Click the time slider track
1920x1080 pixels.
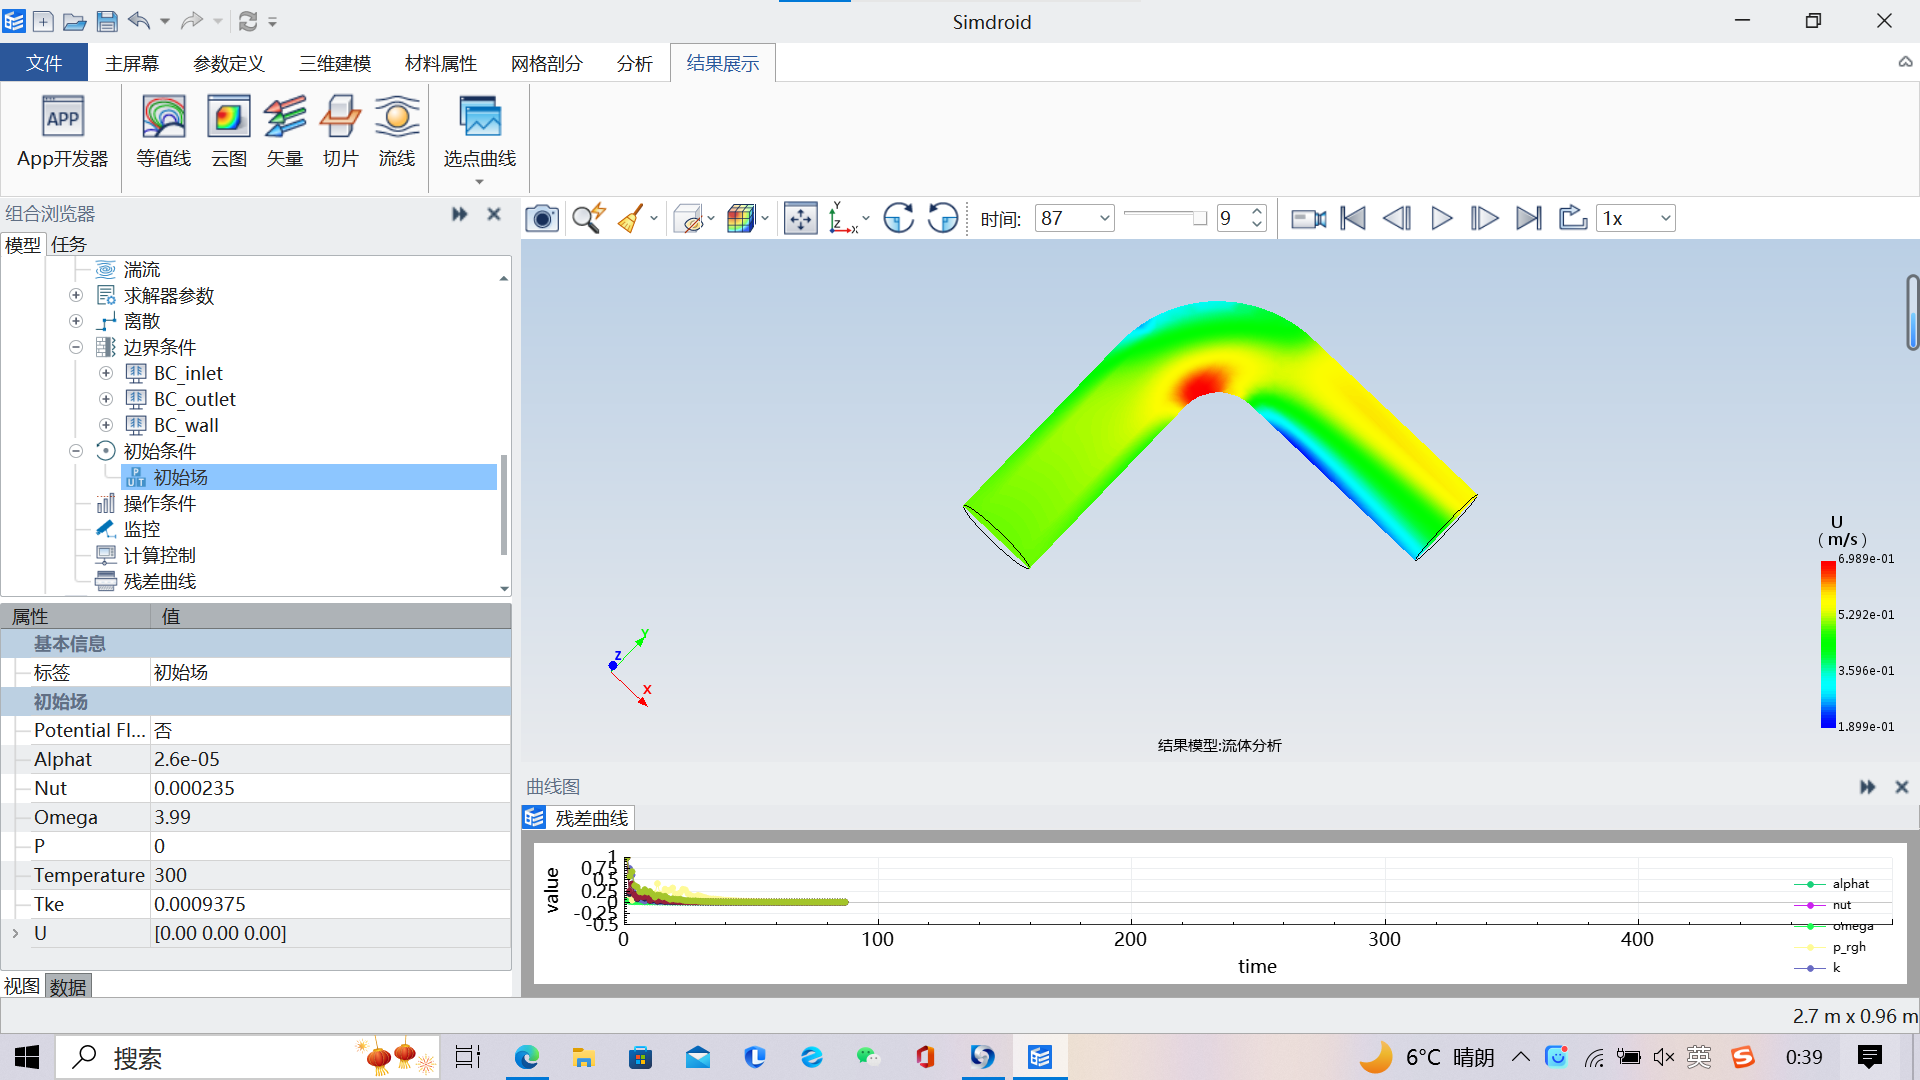1165,217
